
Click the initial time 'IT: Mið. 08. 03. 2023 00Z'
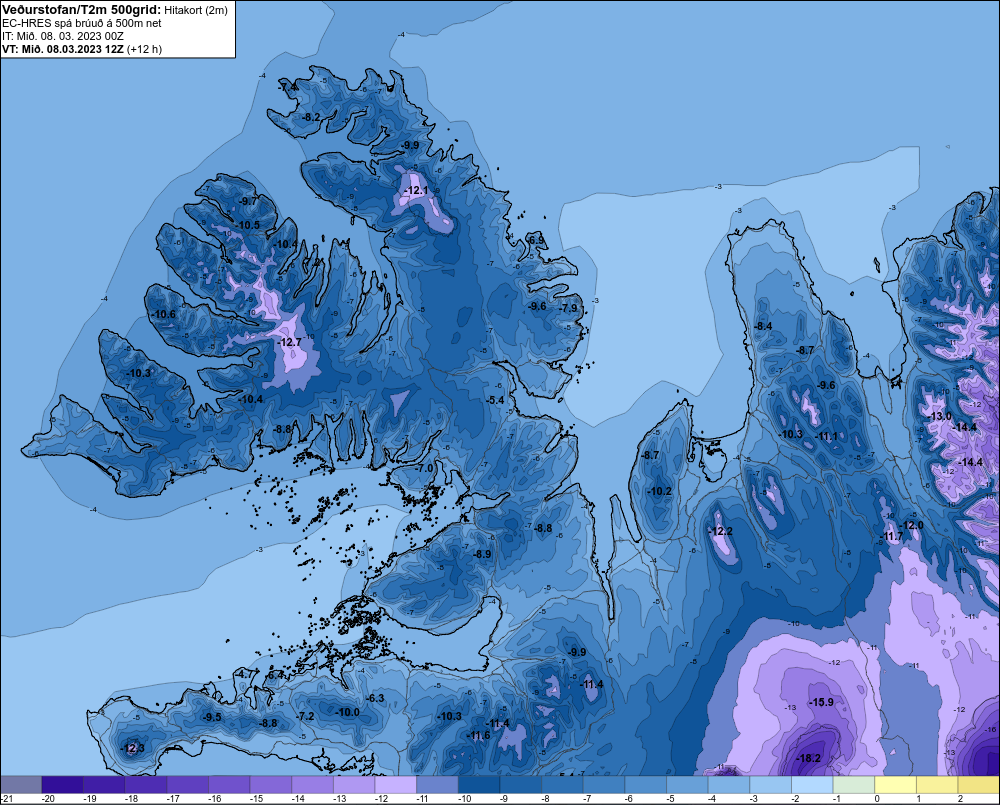[62, 36]
